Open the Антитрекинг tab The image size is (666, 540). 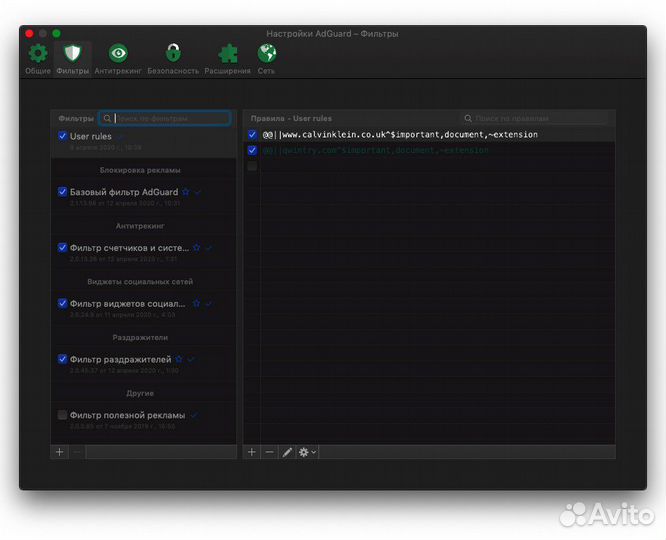pos(118,59)
